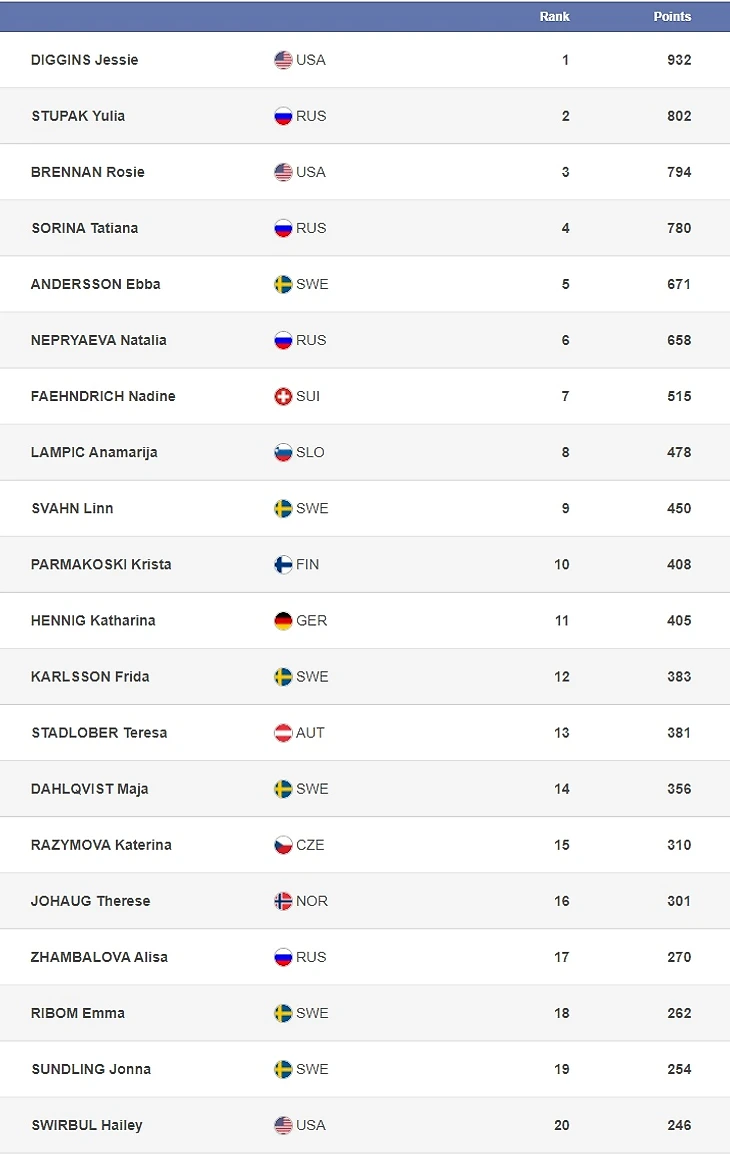Screen dimensions: 730x1155
Task: Click the Finnish flag next to PARMAKOSKI Krista
Action: point(283,565)
